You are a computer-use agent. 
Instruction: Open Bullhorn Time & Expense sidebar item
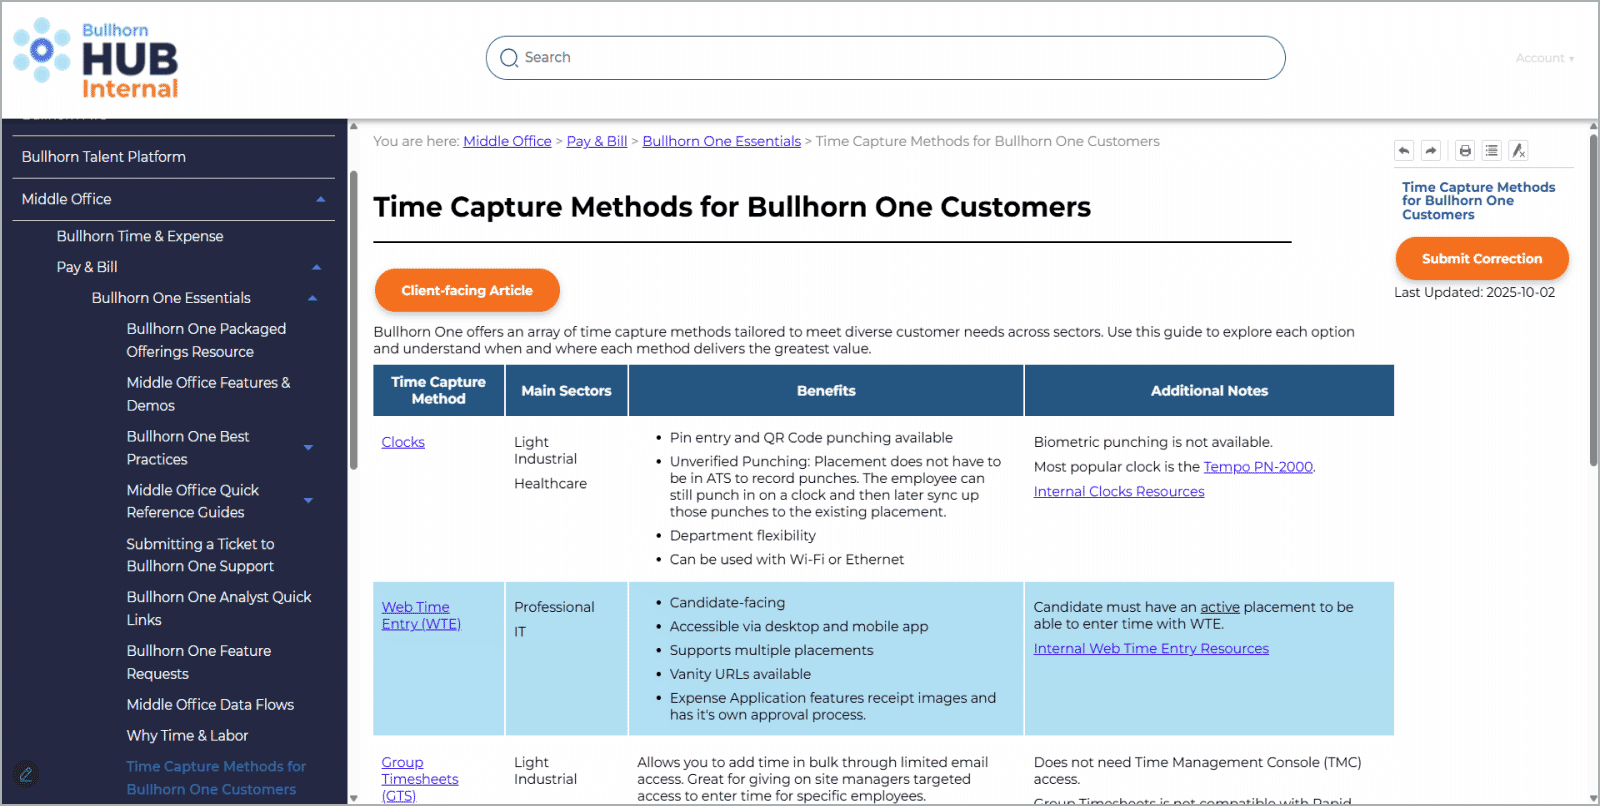pos(140,236)
